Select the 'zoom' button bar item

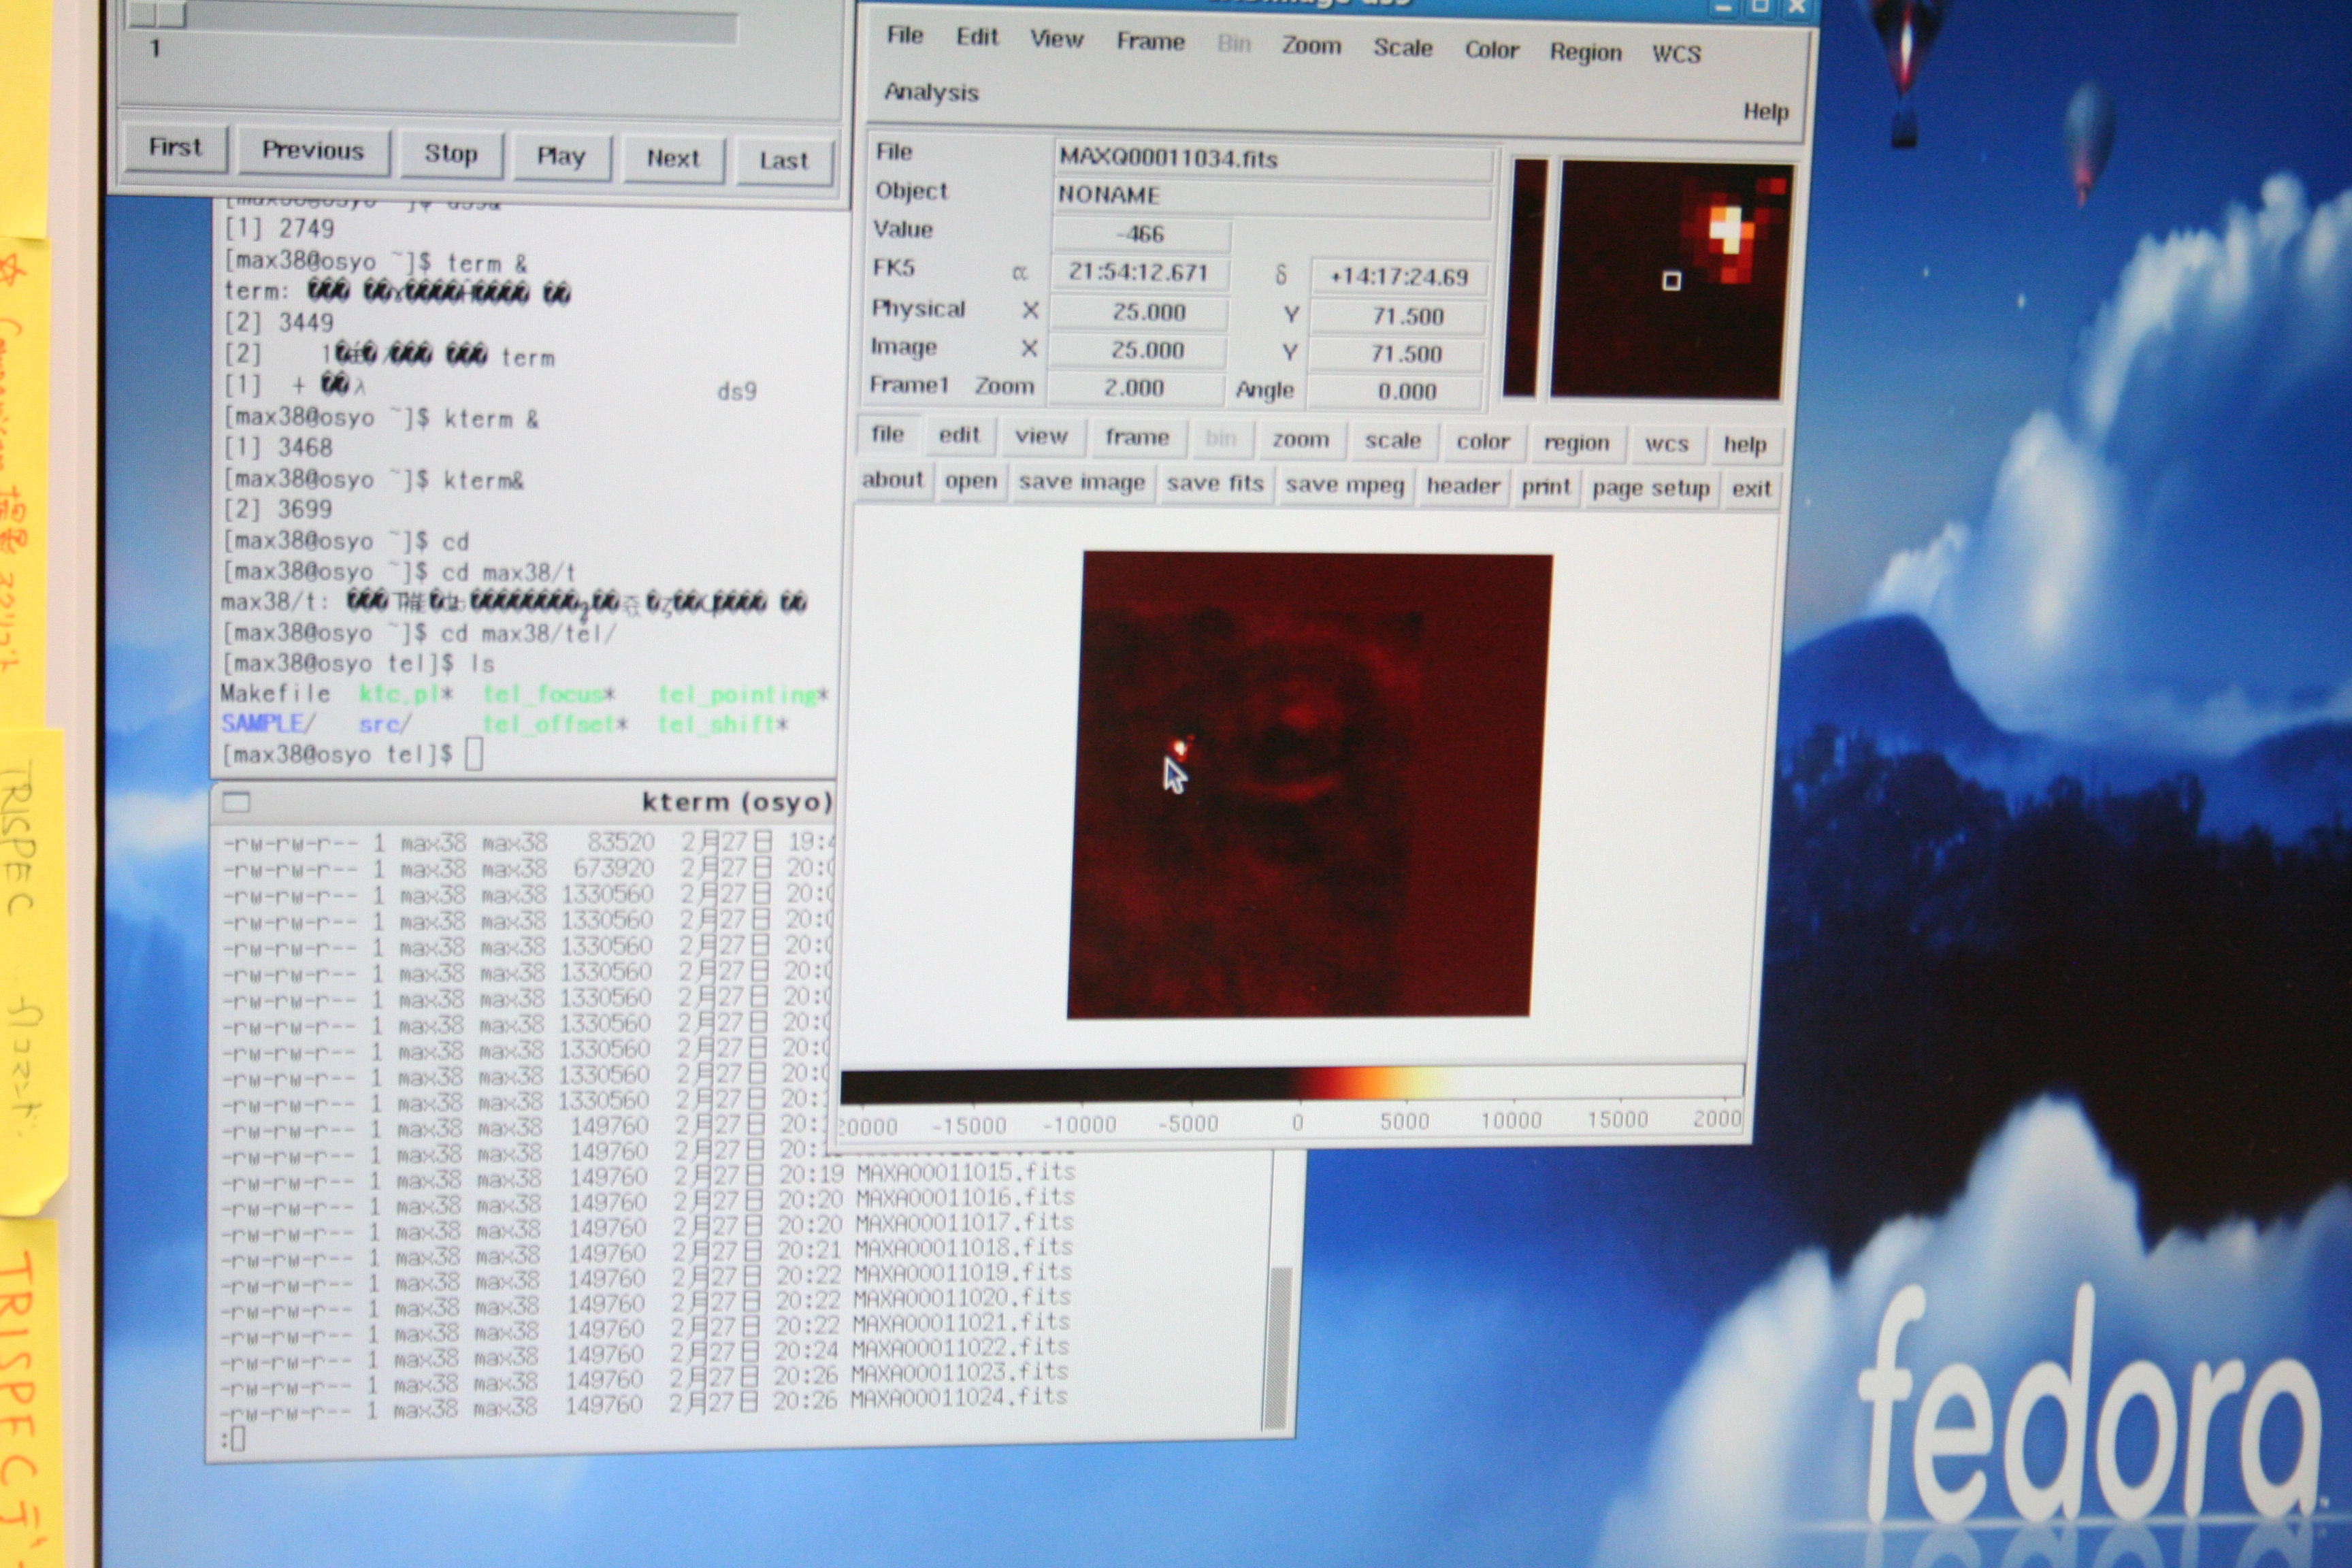[x=1300, y=439]
